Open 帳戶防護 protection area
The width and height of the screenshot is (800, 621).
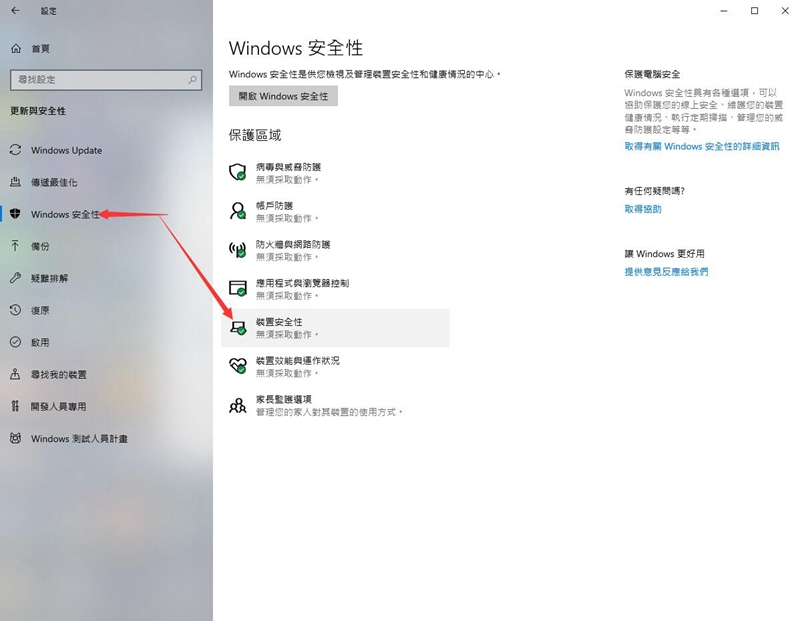coord(335,211)
